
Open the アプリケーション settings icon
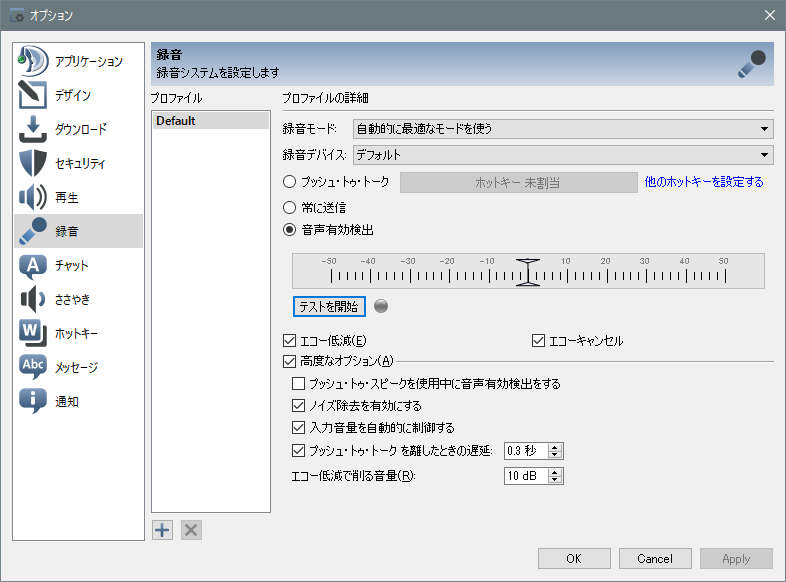pos(33,61)
